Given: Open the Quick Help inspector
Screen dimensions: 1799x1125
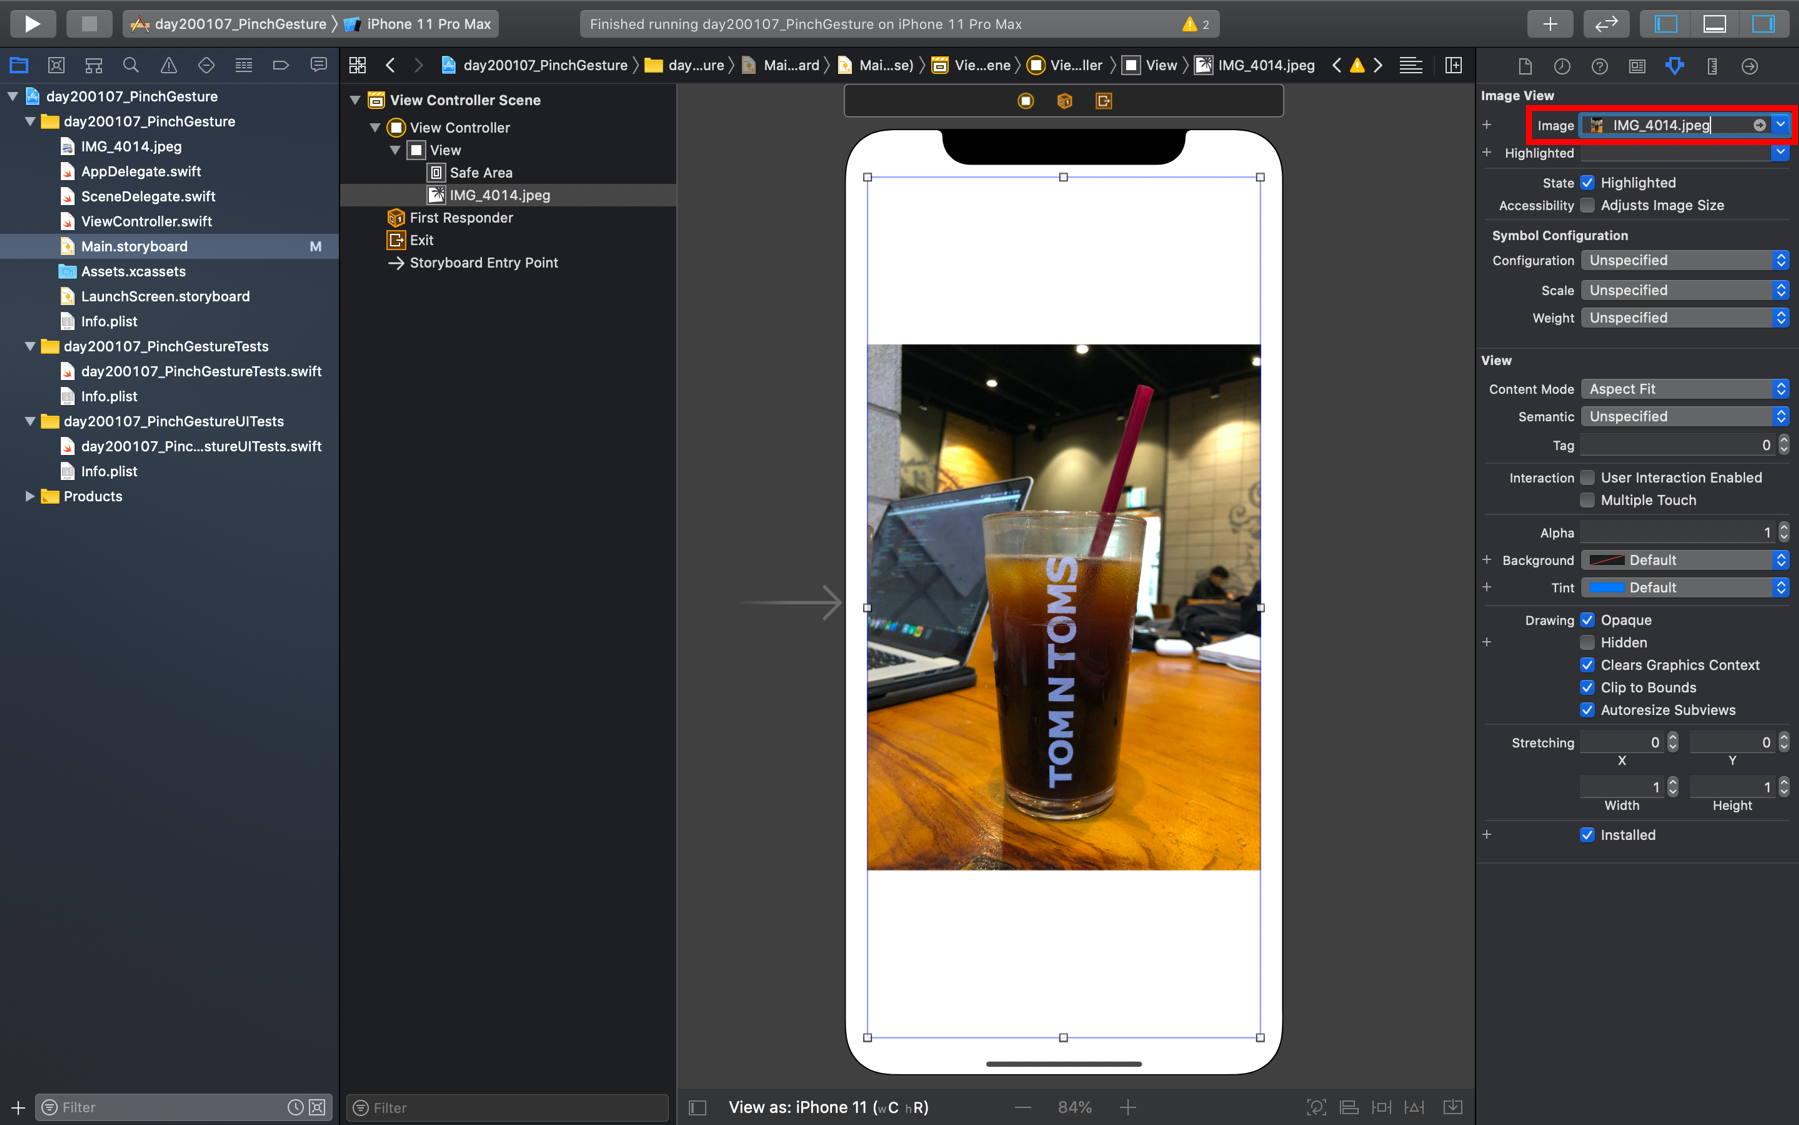Looking at the screenshot, I should (1600, 66).
